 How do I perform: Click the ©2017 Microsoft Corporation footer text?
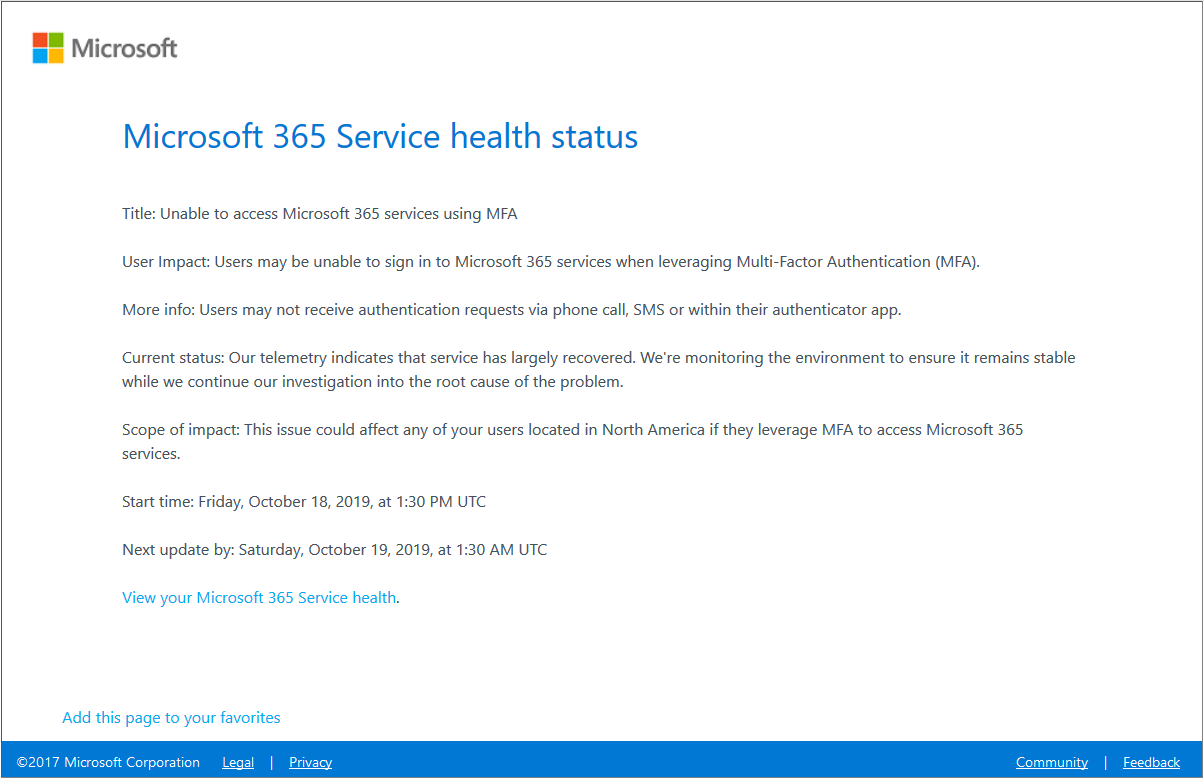click(108, 762)
